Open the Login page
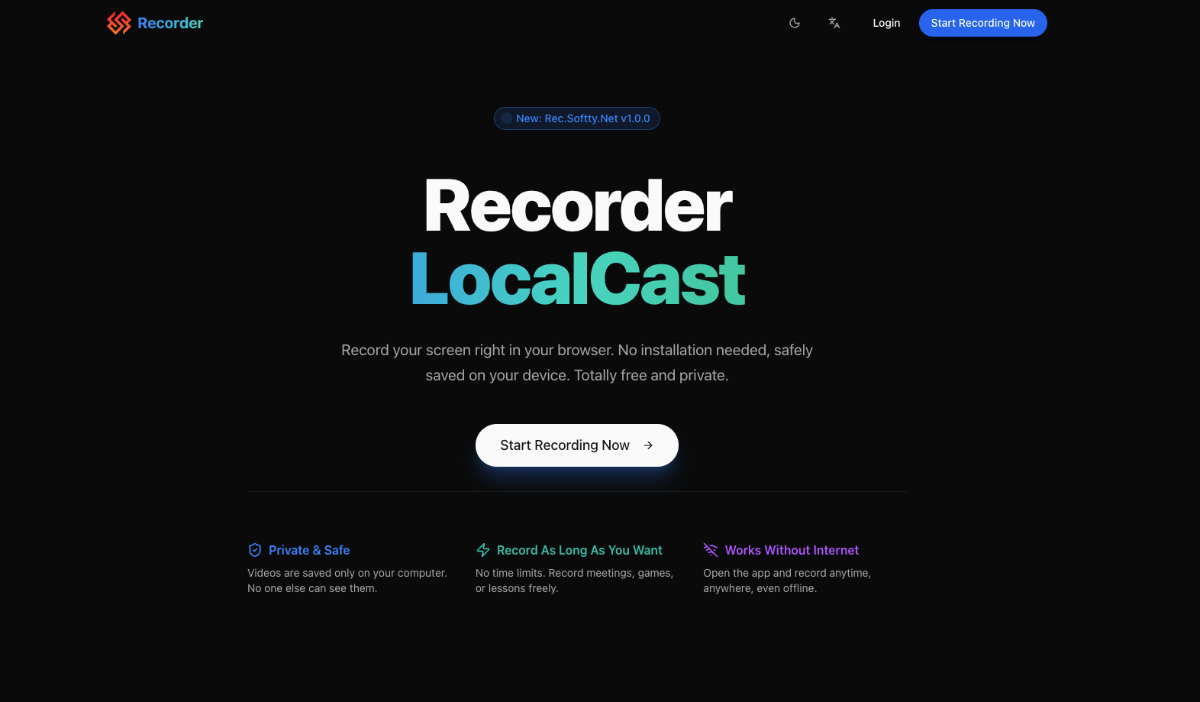Viewport: 1200px width, 702px height. 886,23
